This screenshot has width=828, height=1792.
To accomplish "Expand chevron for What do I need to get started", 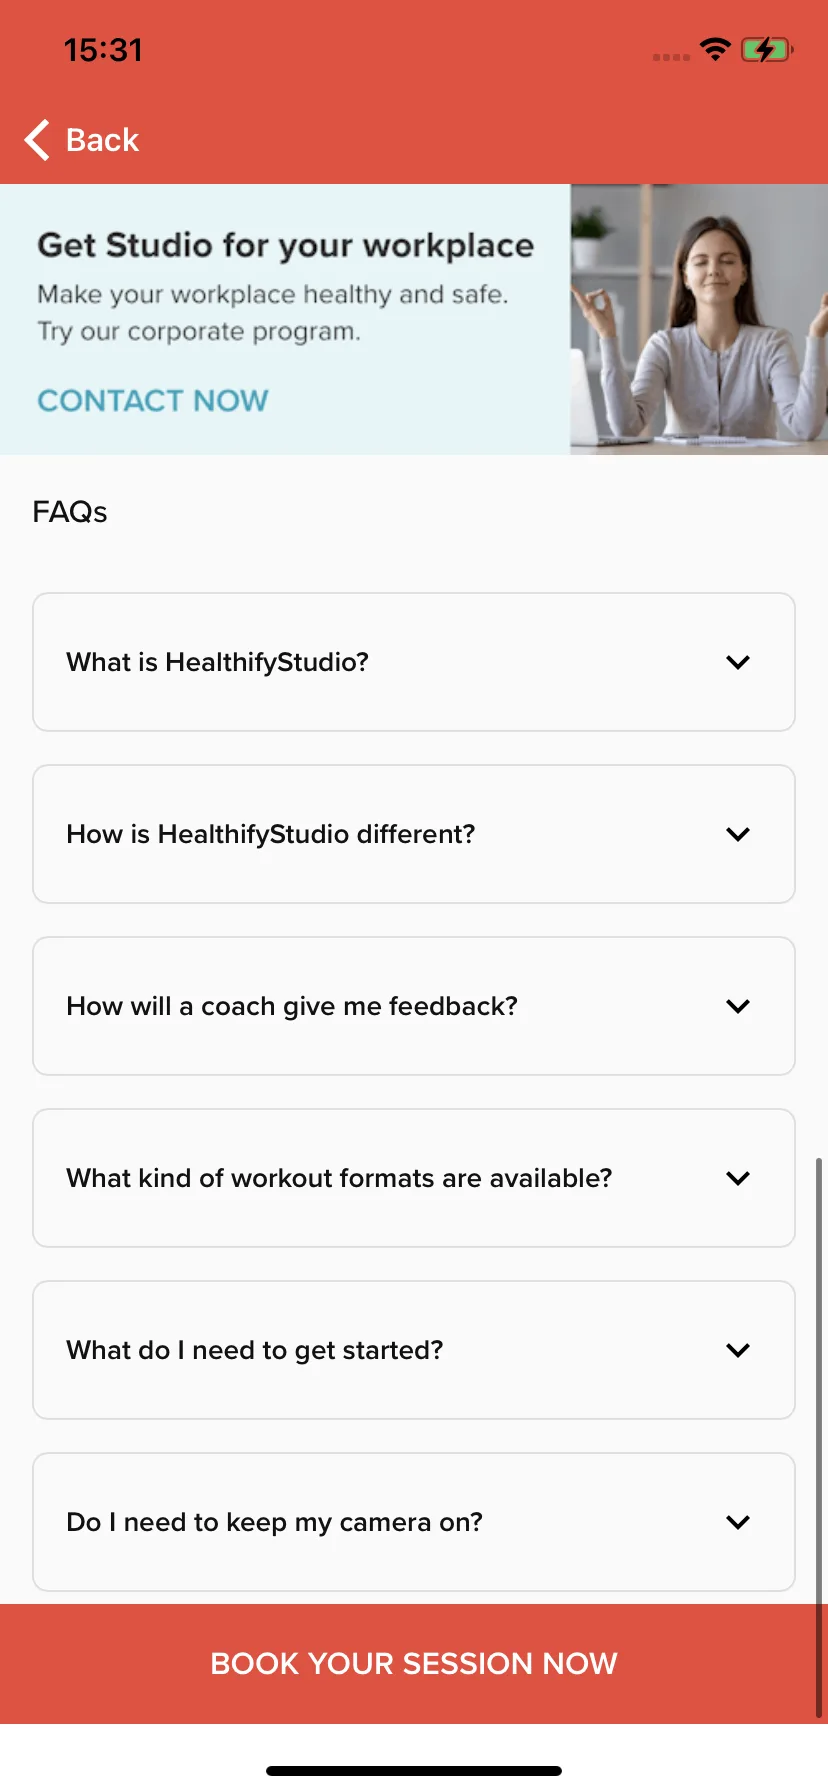I will [738, 1350].
